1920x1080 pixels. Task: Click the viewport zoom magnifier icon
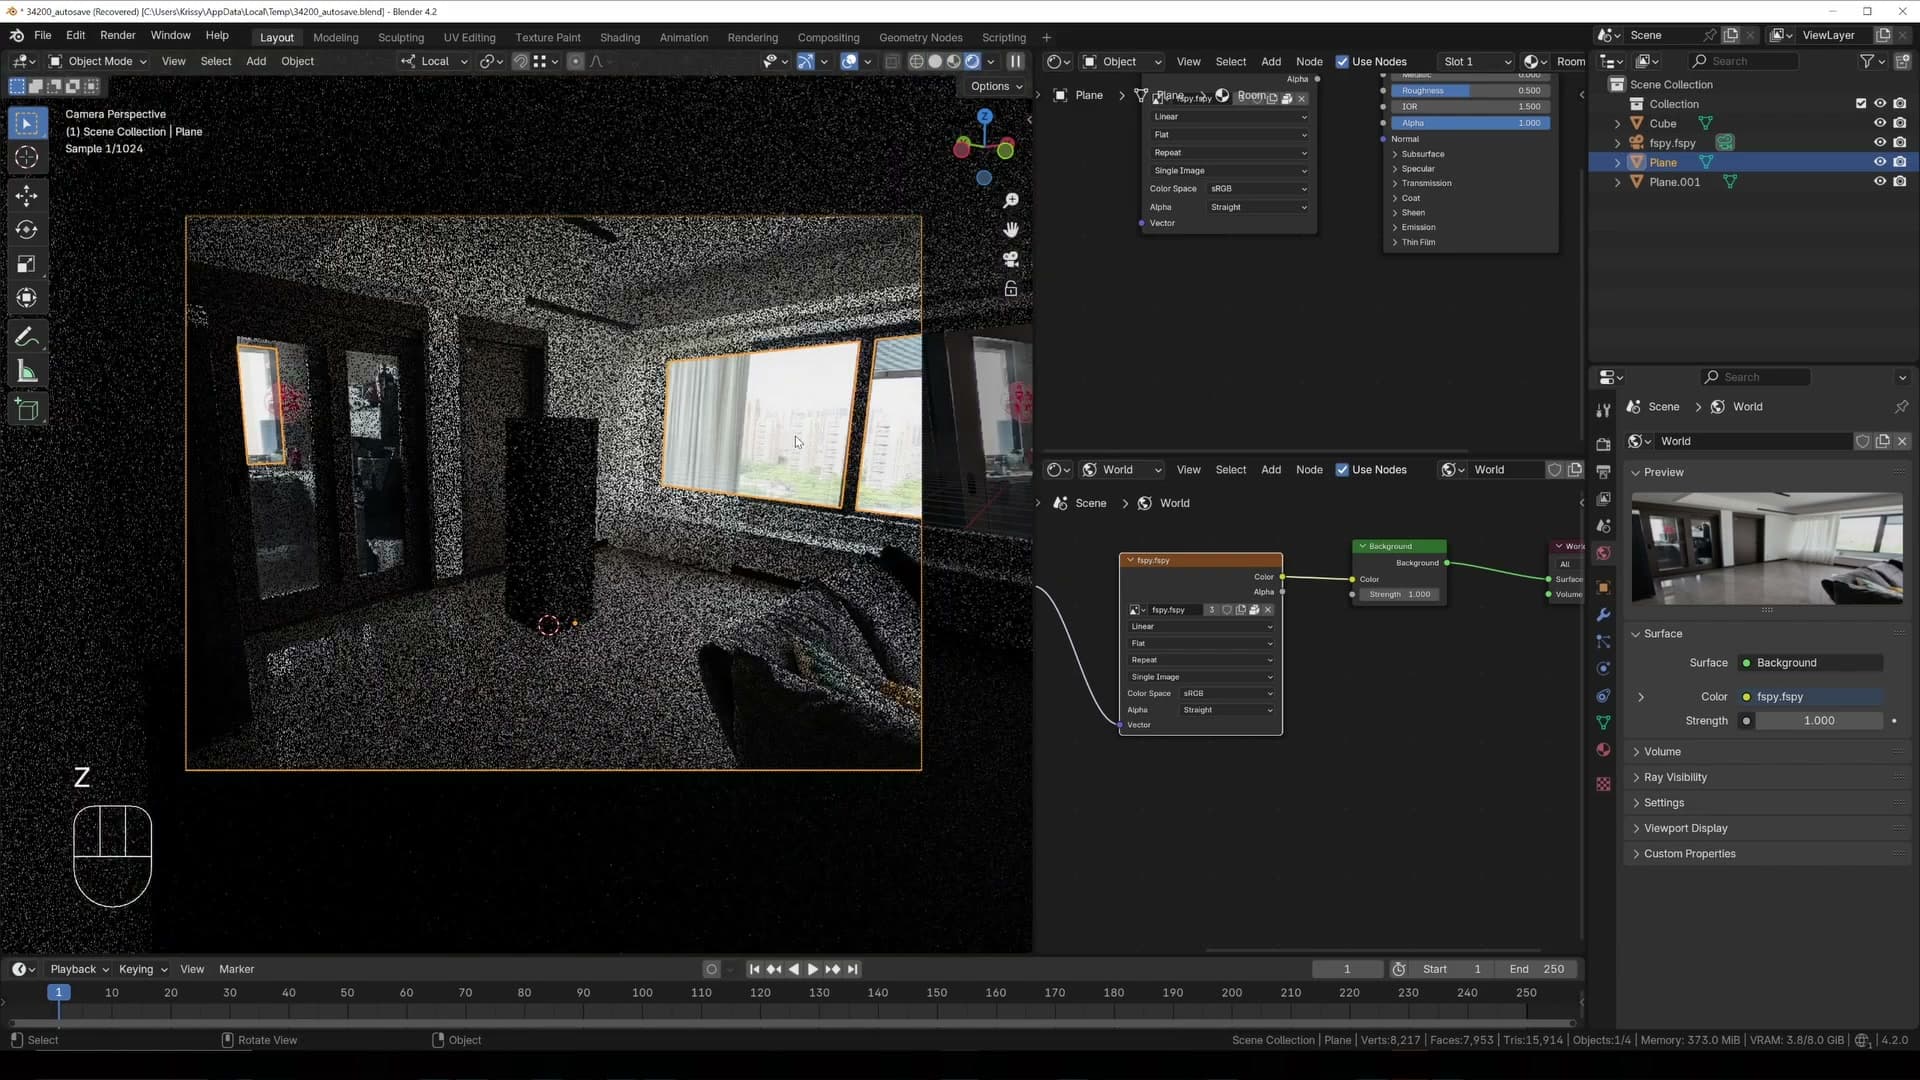coord(1011,201)
